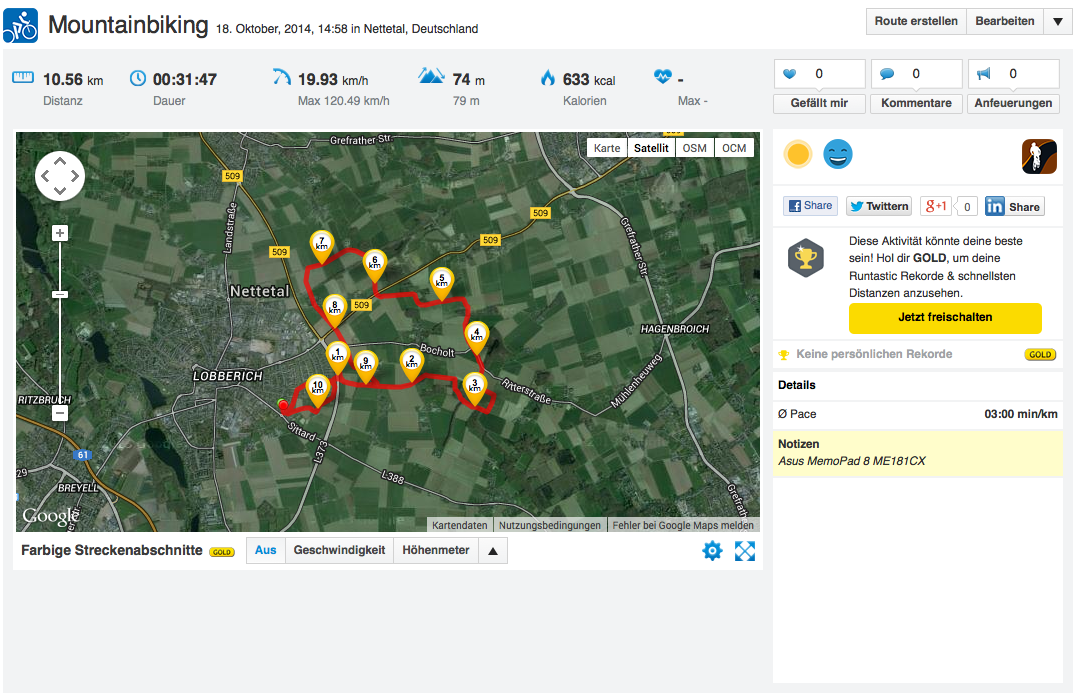Click the sunny weather icon
1083x697 pixels.
pos(798,154)
